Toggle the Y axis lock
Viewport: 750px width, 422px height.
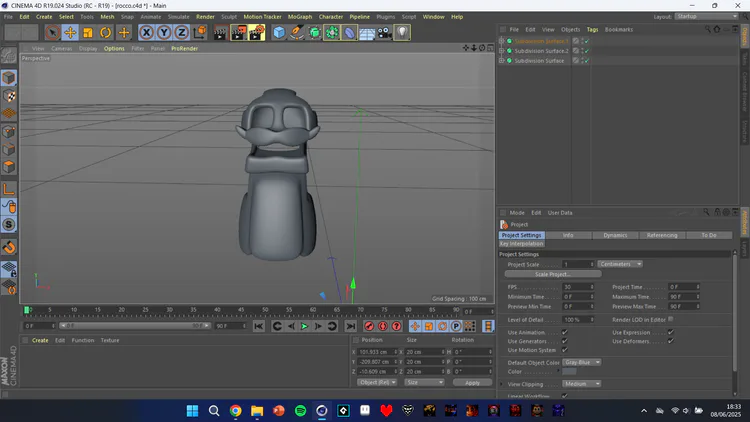click(164, 33)
